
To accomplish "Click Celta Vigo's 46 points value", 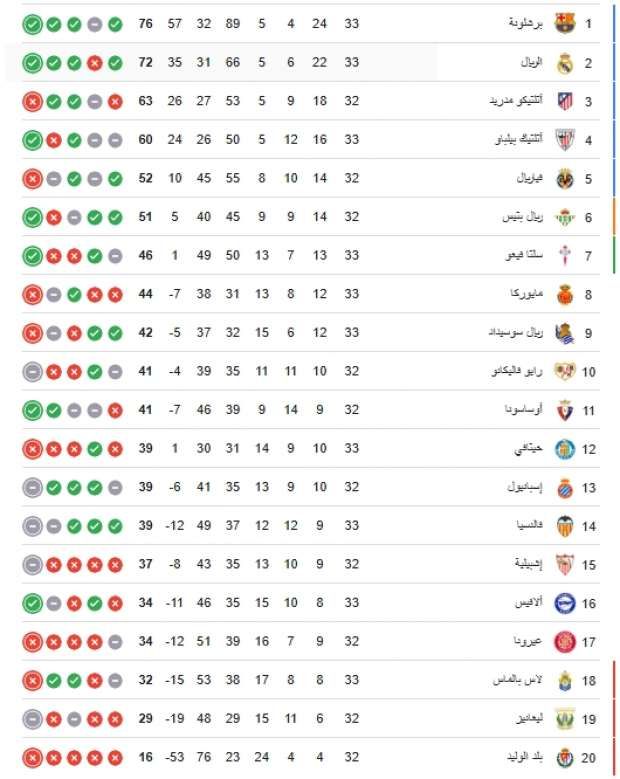I will coord(146,255).
